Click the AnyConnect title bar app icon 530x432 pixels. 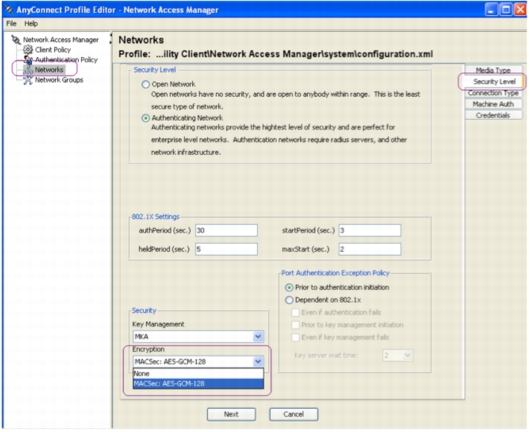(x=9, y=10)
